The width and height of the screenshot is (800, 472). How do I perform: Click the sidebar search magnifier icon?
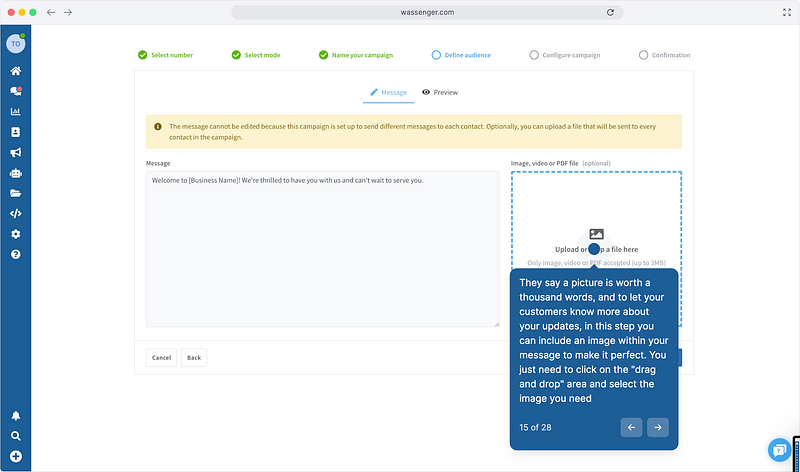pos(16,436)
